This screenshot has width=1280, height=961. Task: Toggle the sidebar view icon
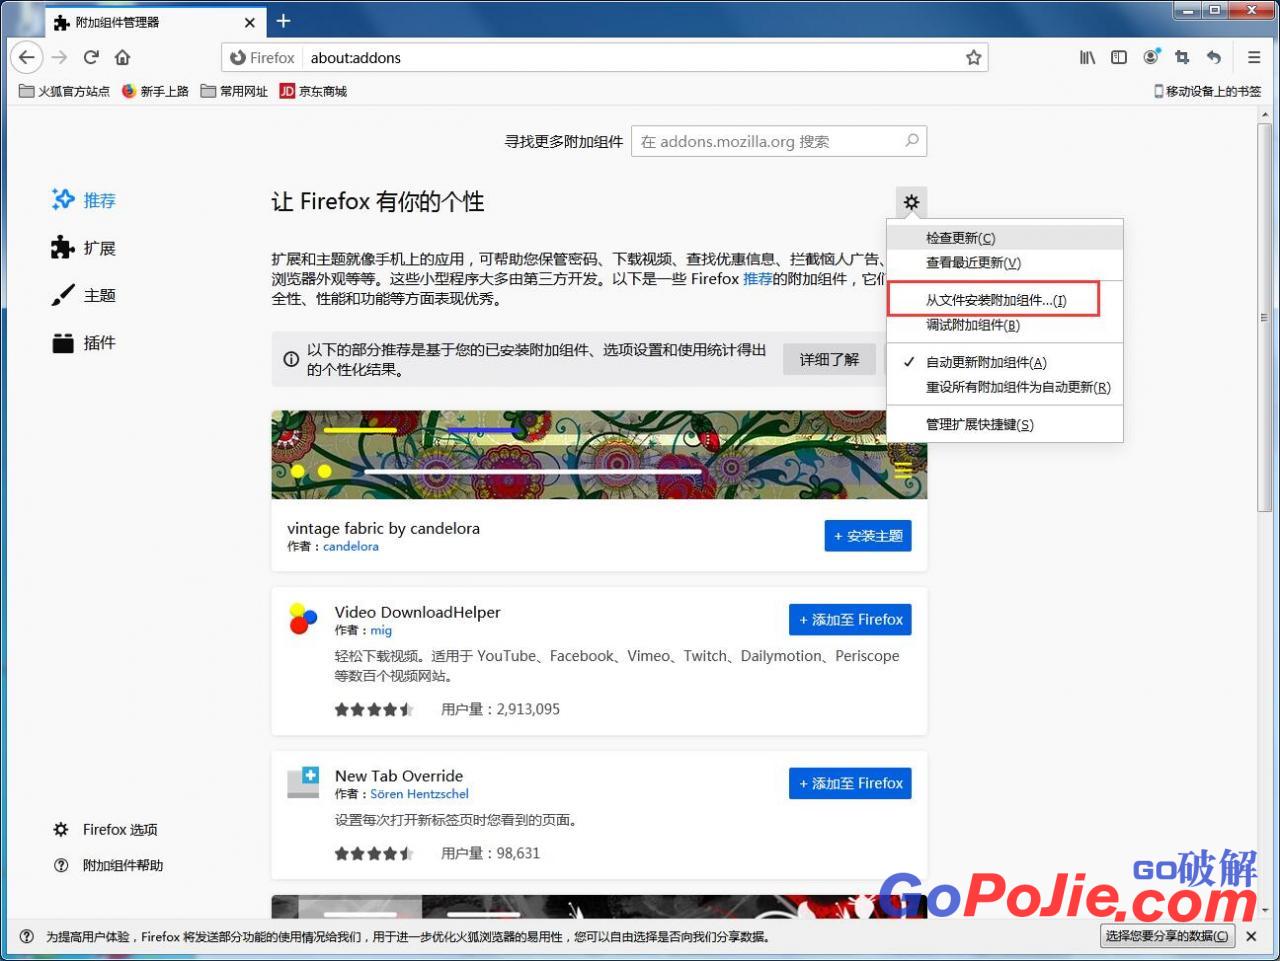click(1119, 58)
